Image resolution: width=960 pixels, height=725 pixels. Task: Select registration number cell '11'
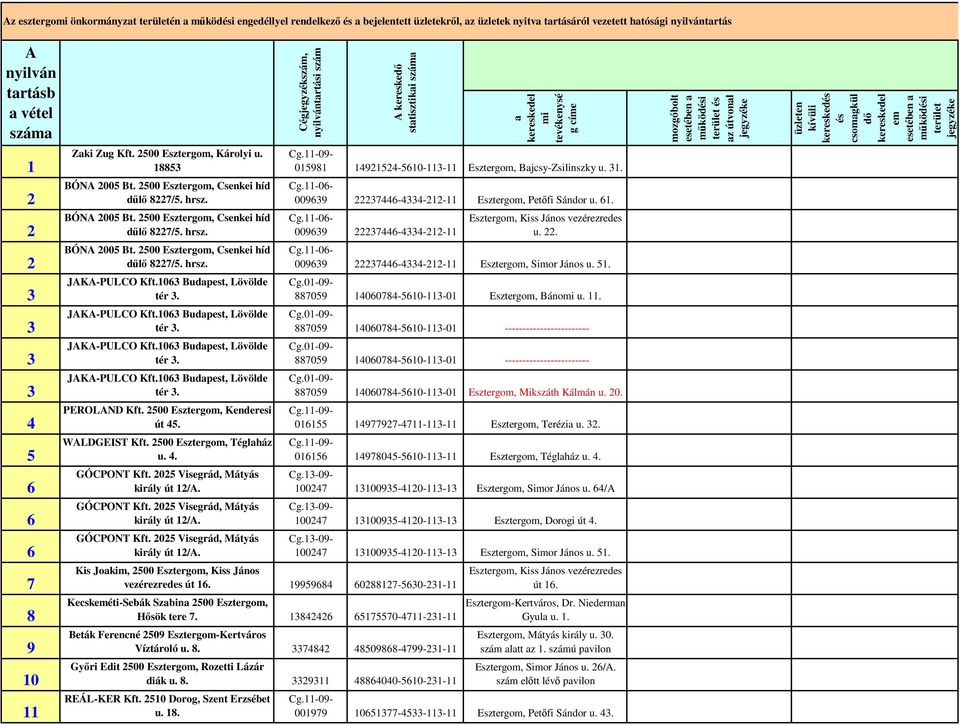[31, 707]
